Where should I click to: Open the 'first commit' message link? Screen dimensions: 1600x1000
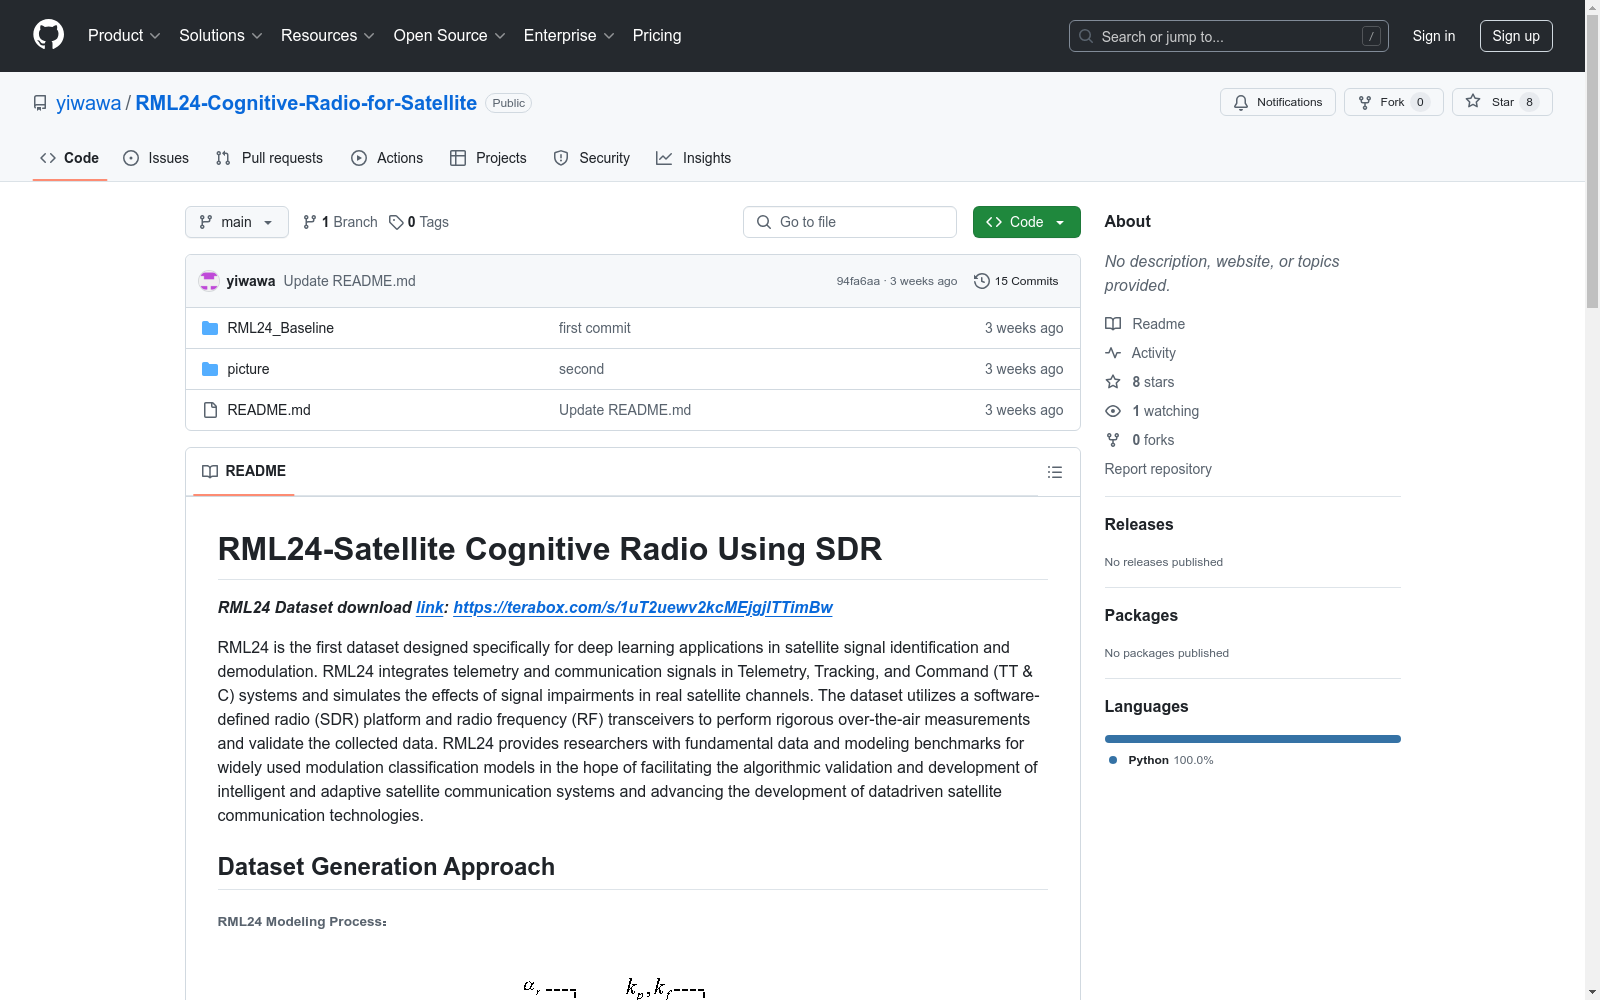click(x=595, y=328)
